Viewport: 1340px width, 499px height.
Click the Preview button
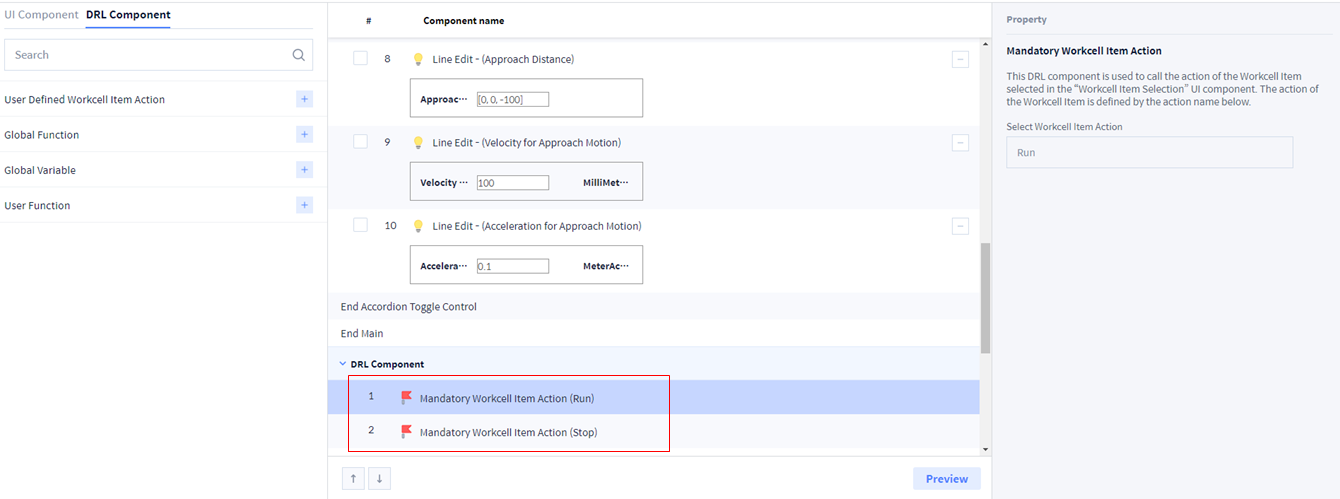click(x=946, y=479)
